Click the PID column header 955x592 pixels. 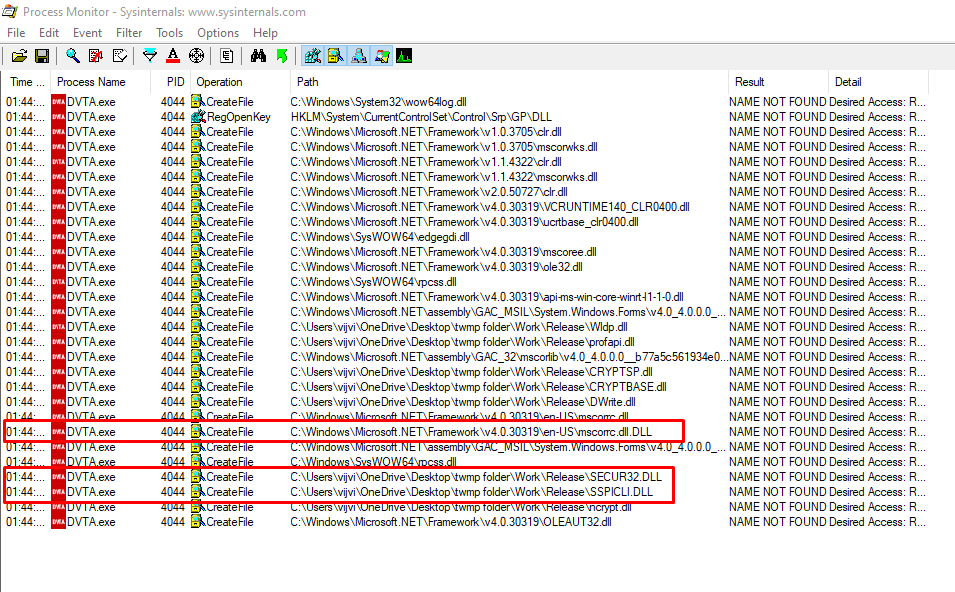tap(171, 82)
